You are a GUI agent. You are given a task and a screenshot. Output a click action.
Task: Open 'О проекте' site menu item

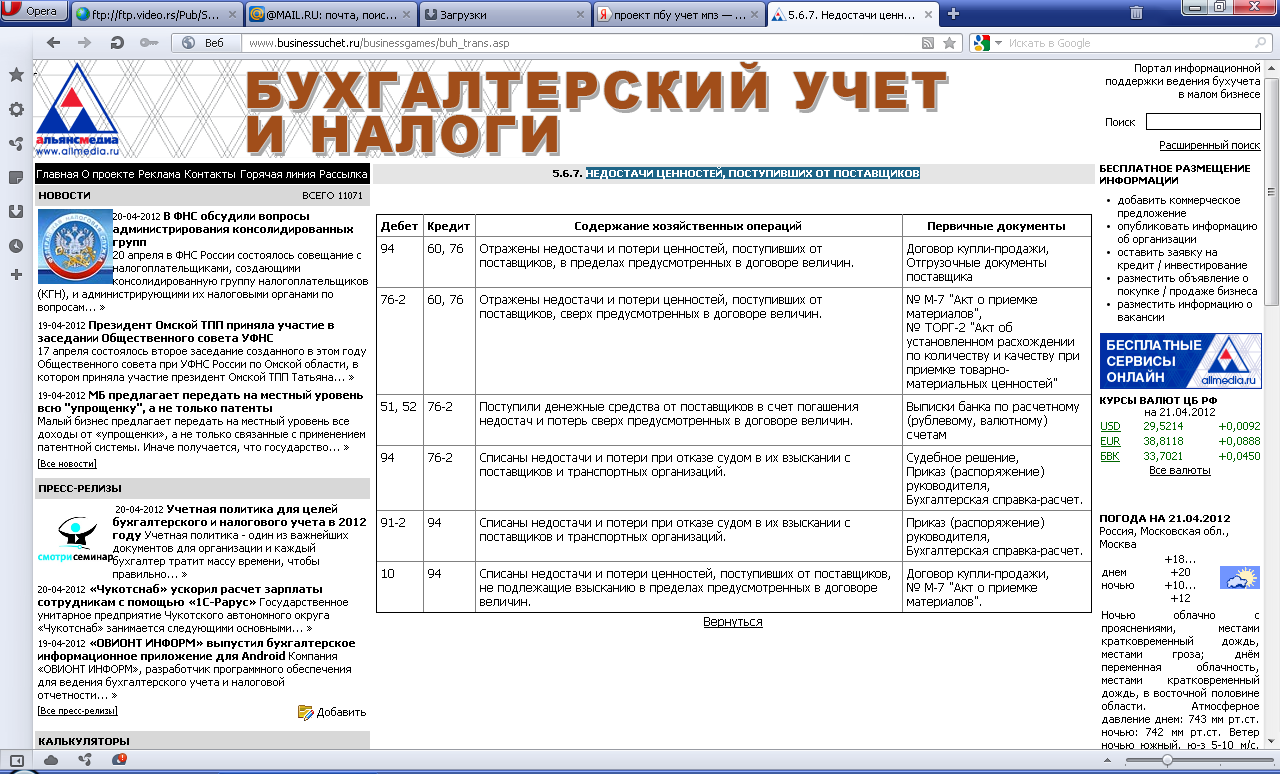pyautogui.click(x=107, y=174)
